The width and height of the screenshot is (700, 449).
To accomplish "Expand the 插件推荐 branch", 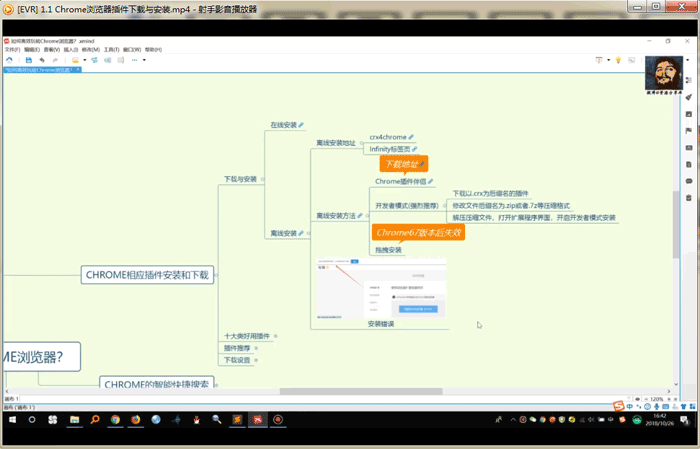I will 256,348.
